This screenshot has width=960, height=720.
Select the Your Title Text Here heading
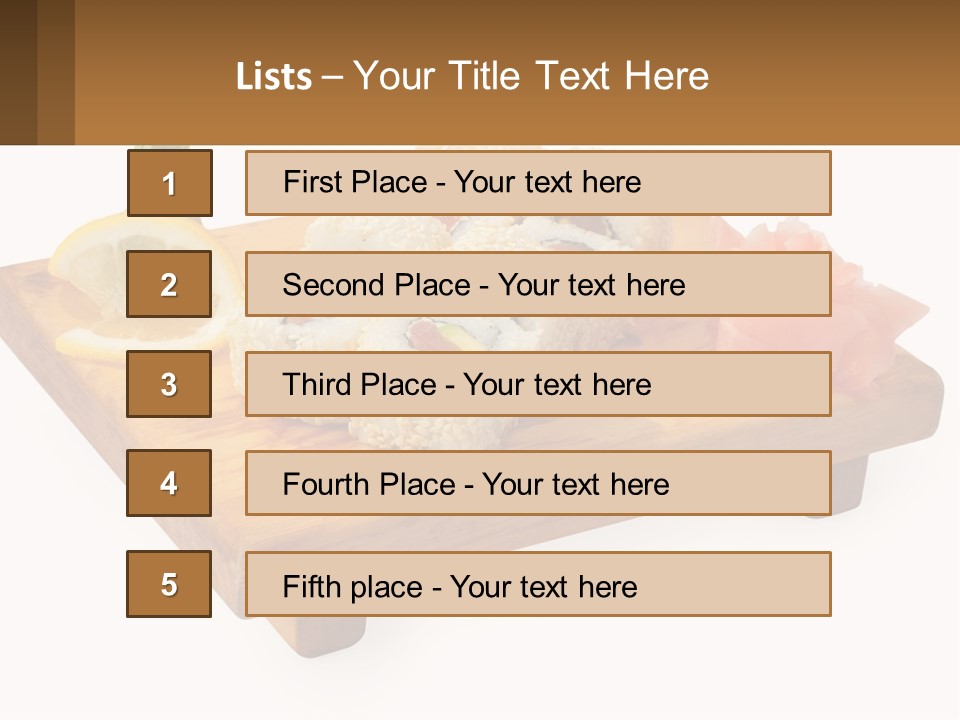[x=531, y=76]
